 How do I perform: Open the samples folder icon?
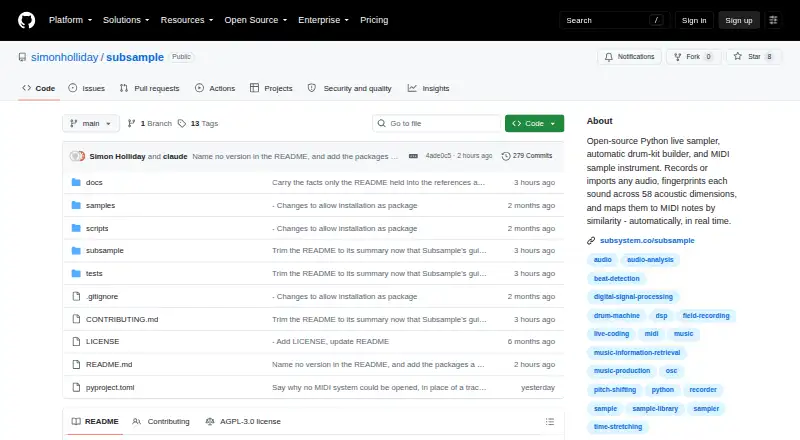[76, 205]
